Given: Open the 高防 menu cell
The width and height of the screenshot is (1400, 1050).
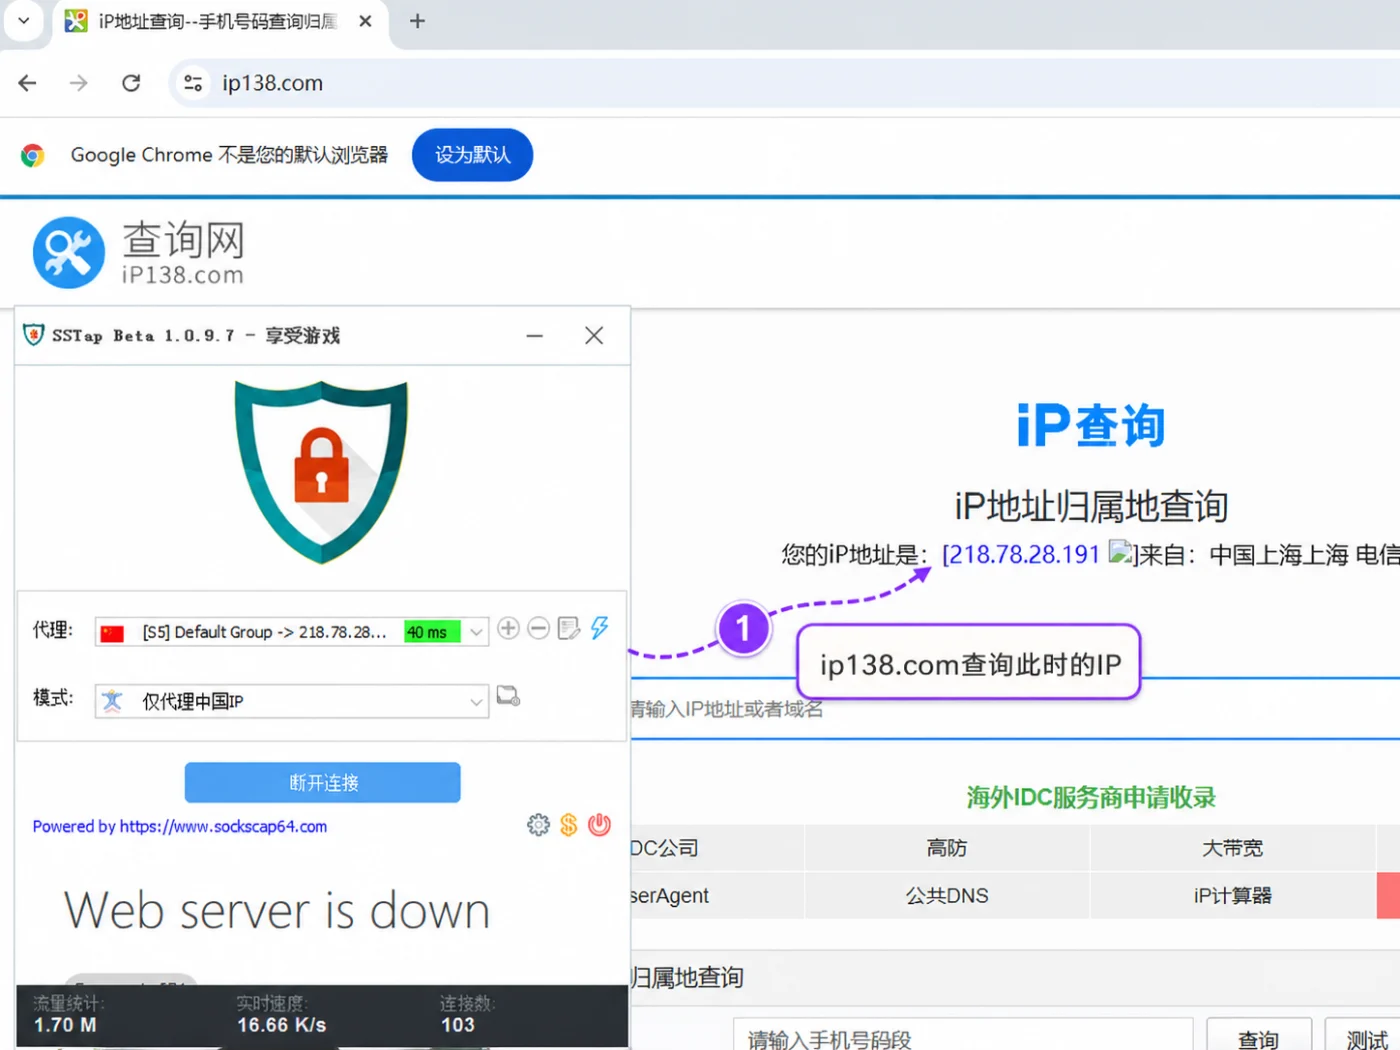Looking at the screenshot, I should pyautogui.click(x=946, y=848).
